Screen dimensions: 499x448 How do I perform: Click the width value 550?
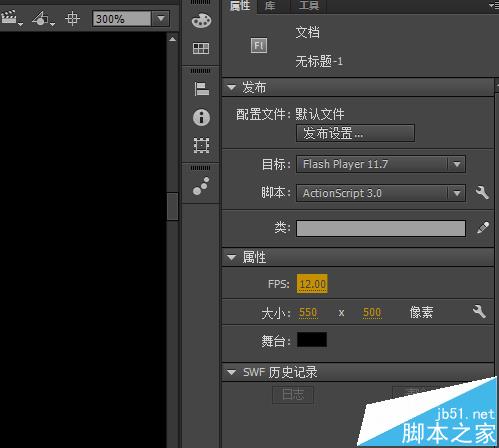point(308,312)
